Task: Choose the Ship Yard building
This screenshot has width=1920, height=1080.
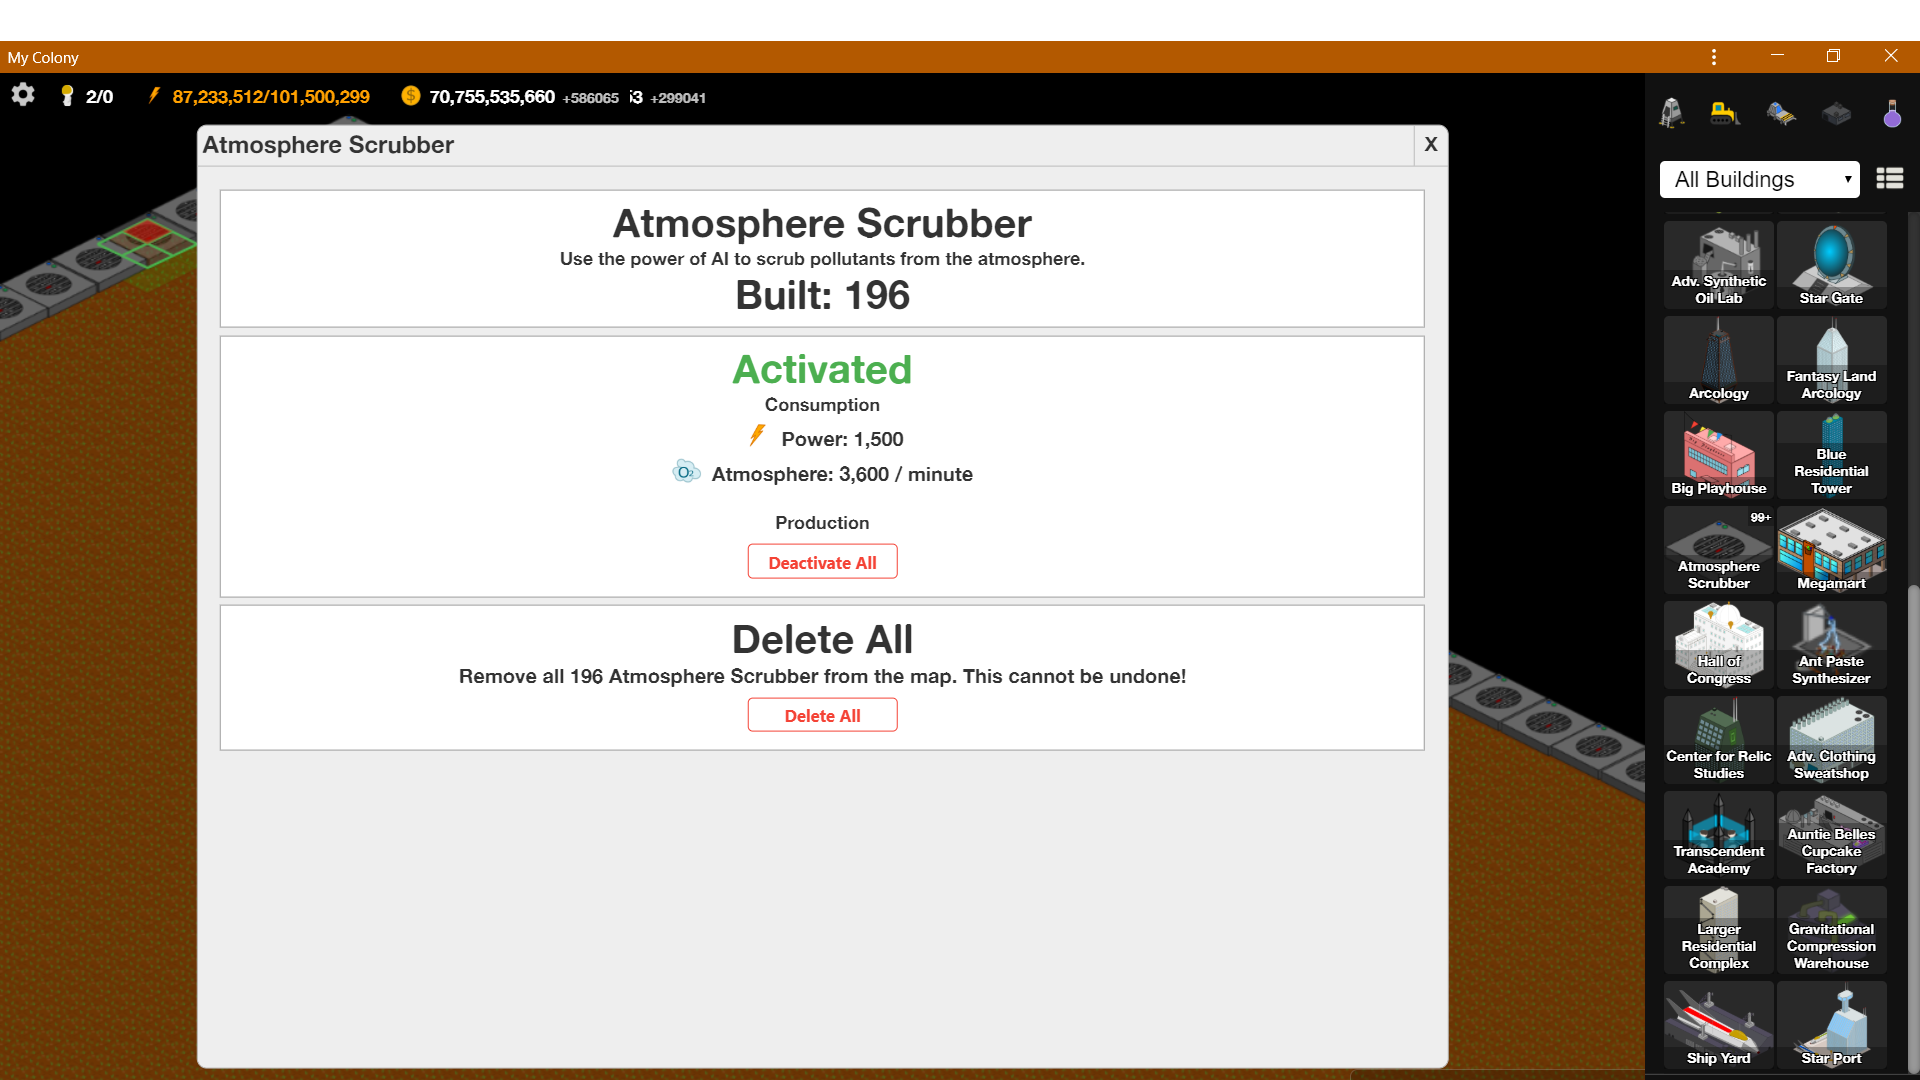Action: (1718, 1025)
